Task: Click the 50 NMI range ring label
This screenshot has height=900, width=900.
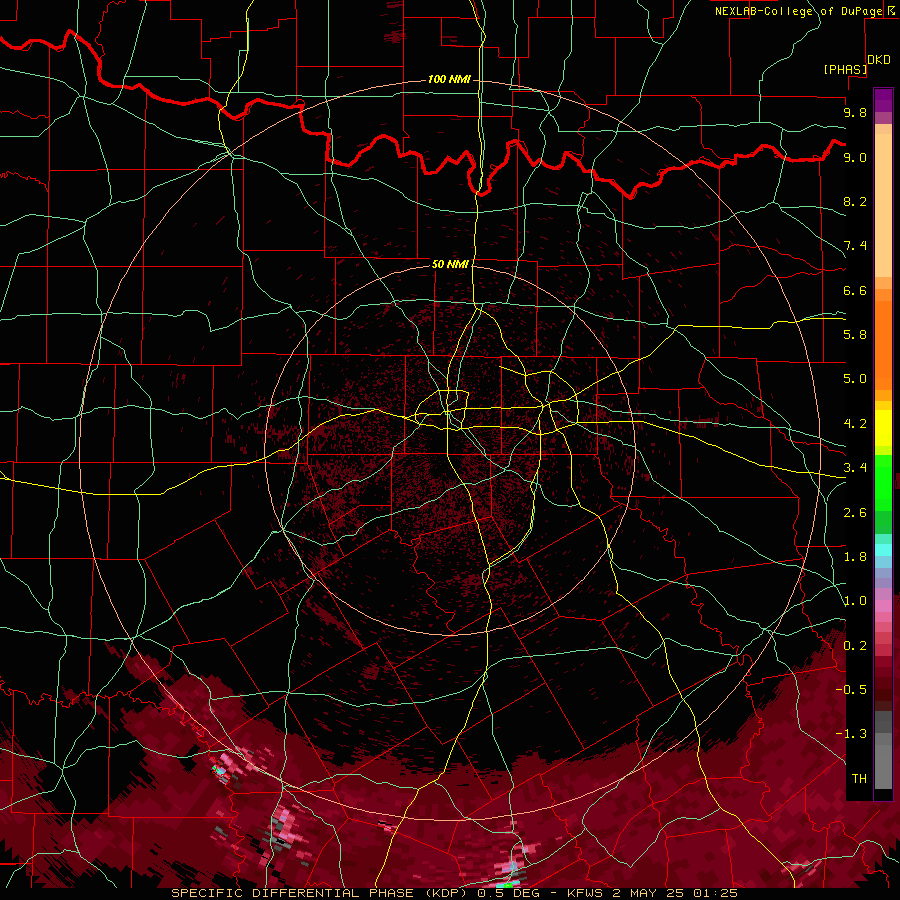Action: (x=450, y=264)
